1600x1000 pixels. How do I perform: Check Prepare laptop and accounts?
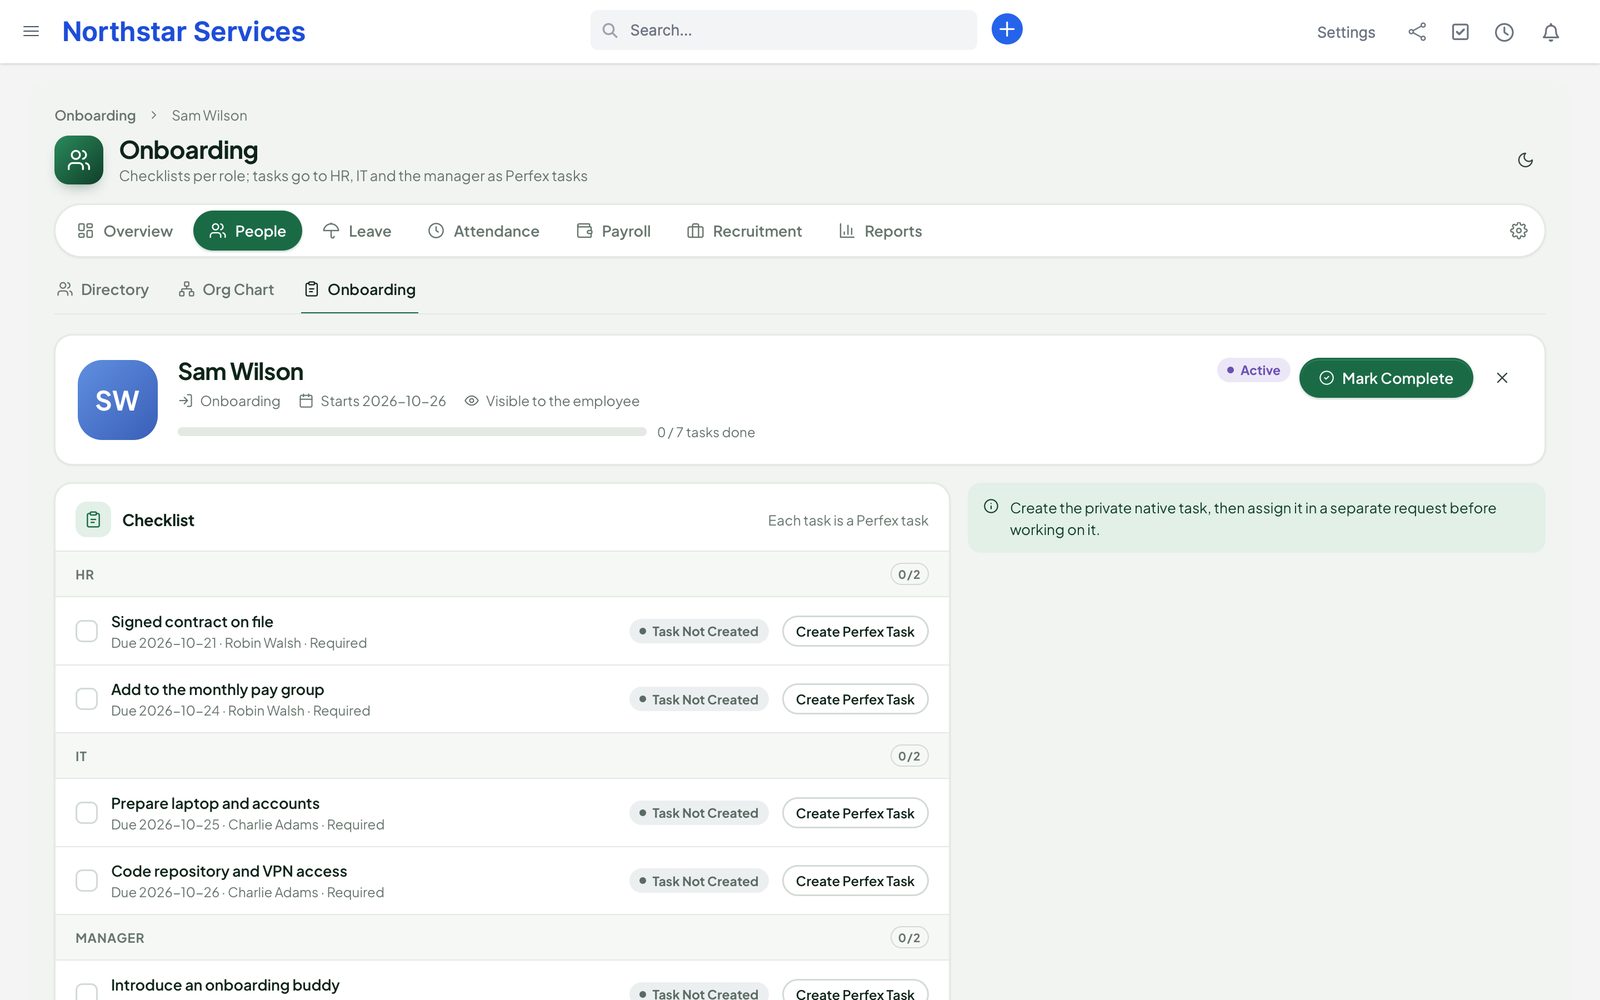[x=87, y=813]
